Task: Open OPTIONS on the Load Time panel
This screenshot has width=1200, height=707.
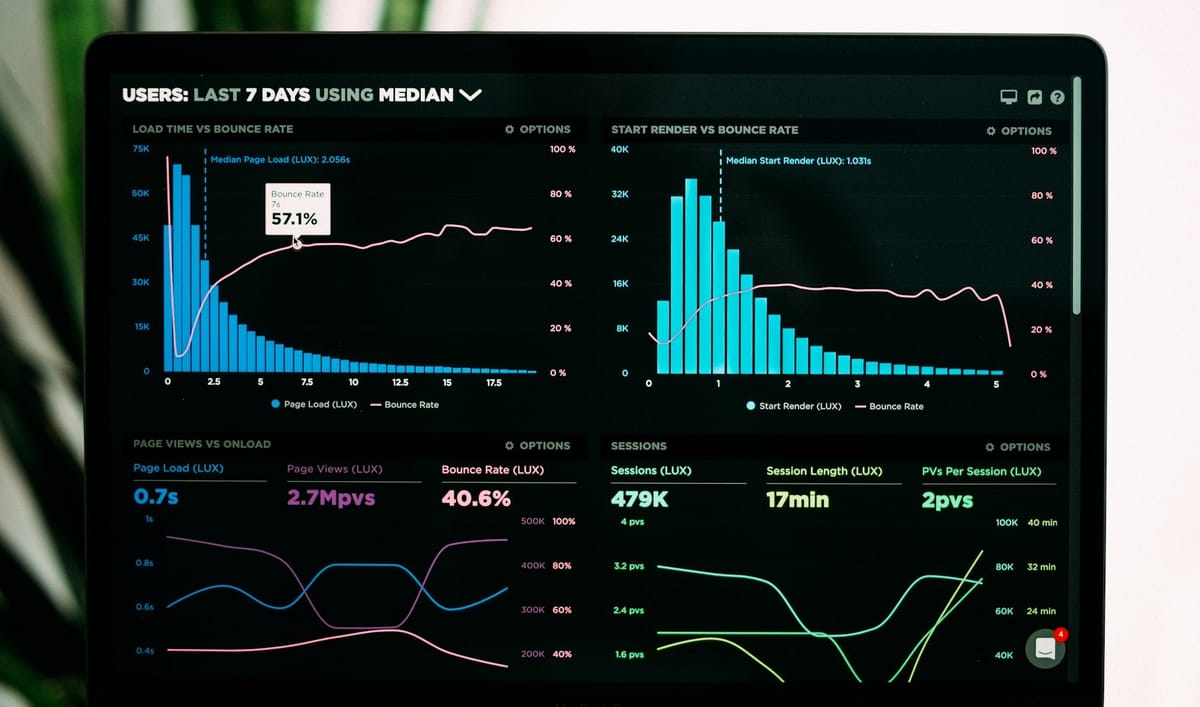Action: [x=539, y=129]
